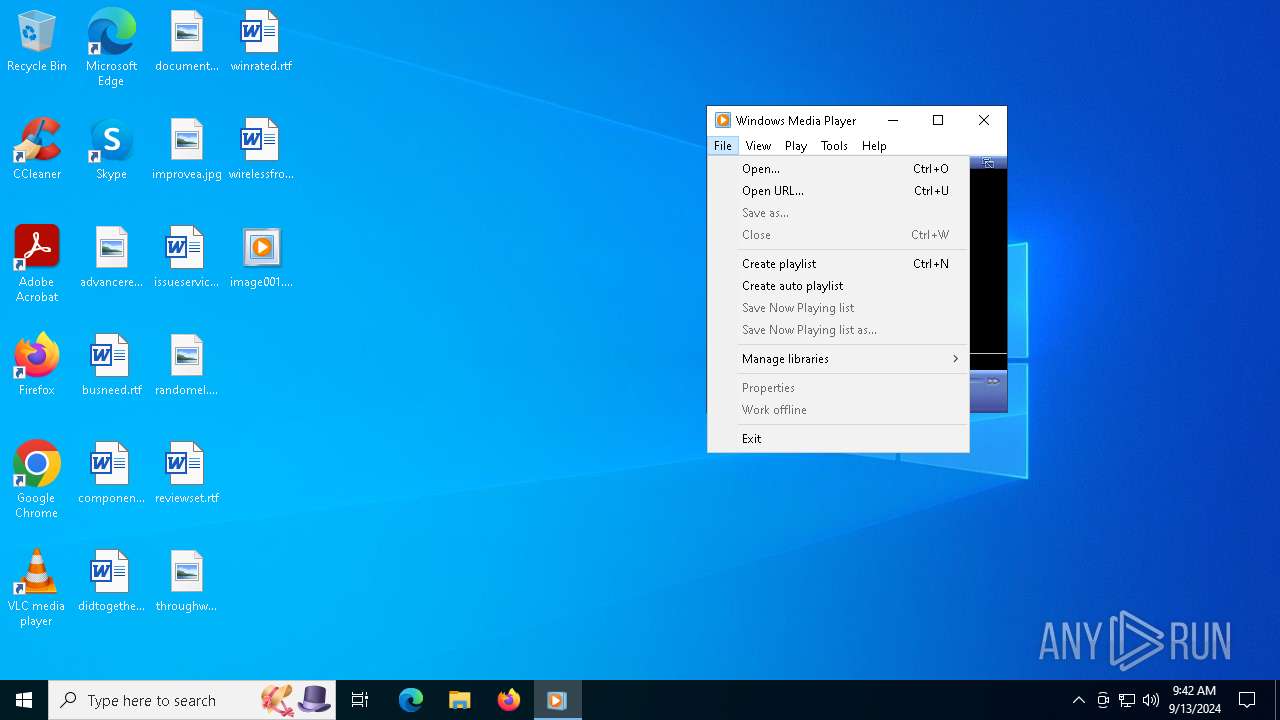This screenshot has height=720, width=1280.
Task: Minimize the Windows Media Player window
Action: [x=893, y=120]
